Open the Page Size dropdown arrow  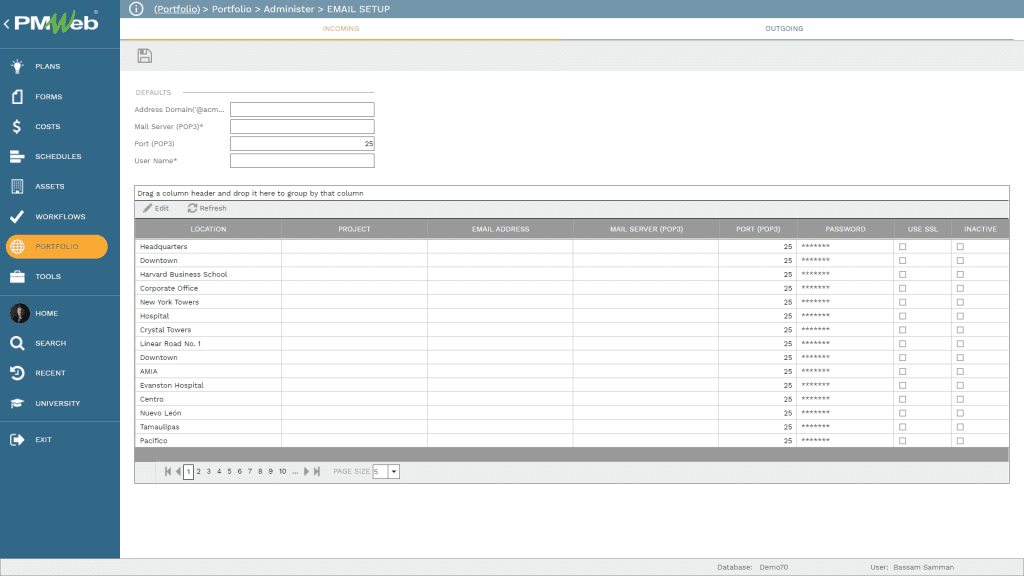394,472
